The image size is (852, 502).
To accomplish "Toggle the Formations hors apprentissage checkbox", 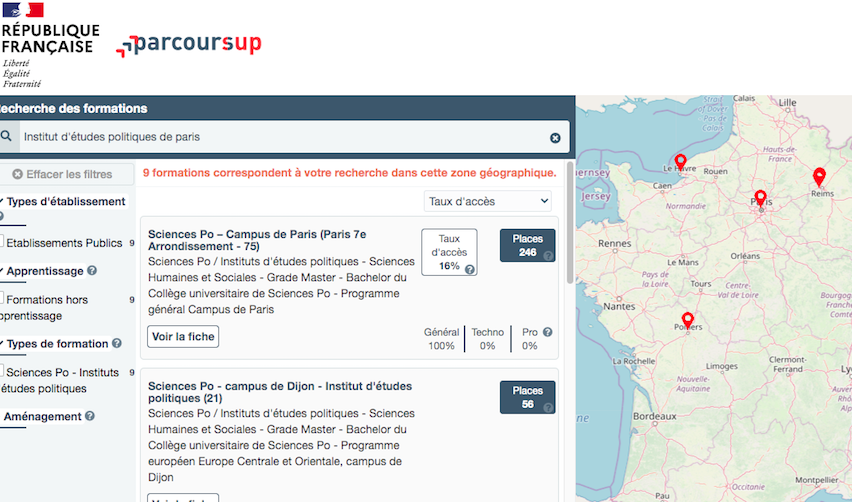I will pyautogui.click(x=2, y=297).
